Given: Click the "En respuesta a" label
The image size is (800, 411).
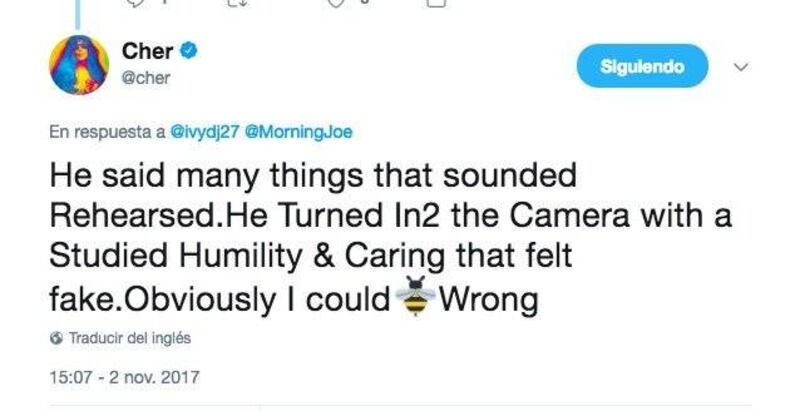Looking at the screenshot, I should (x=107, y=131).
